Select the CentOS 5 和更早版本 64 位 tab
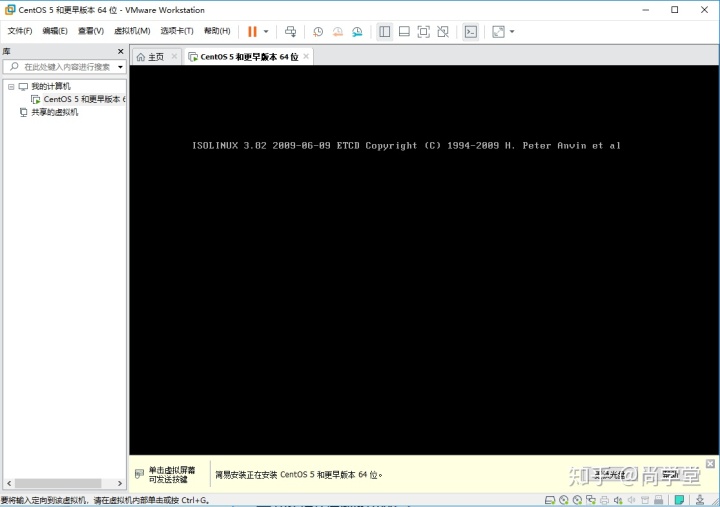This screenshot has width=720, height=507. (x=249, y=56)
